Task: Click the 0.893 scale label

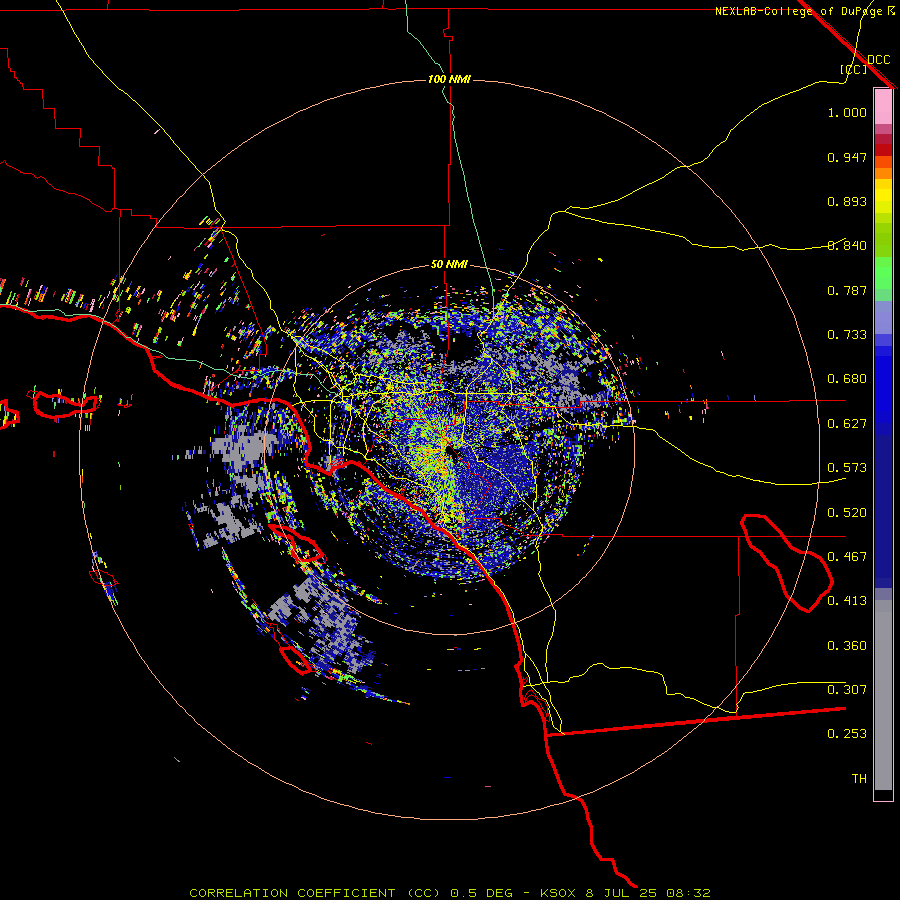Action: [x=847, y=201]
